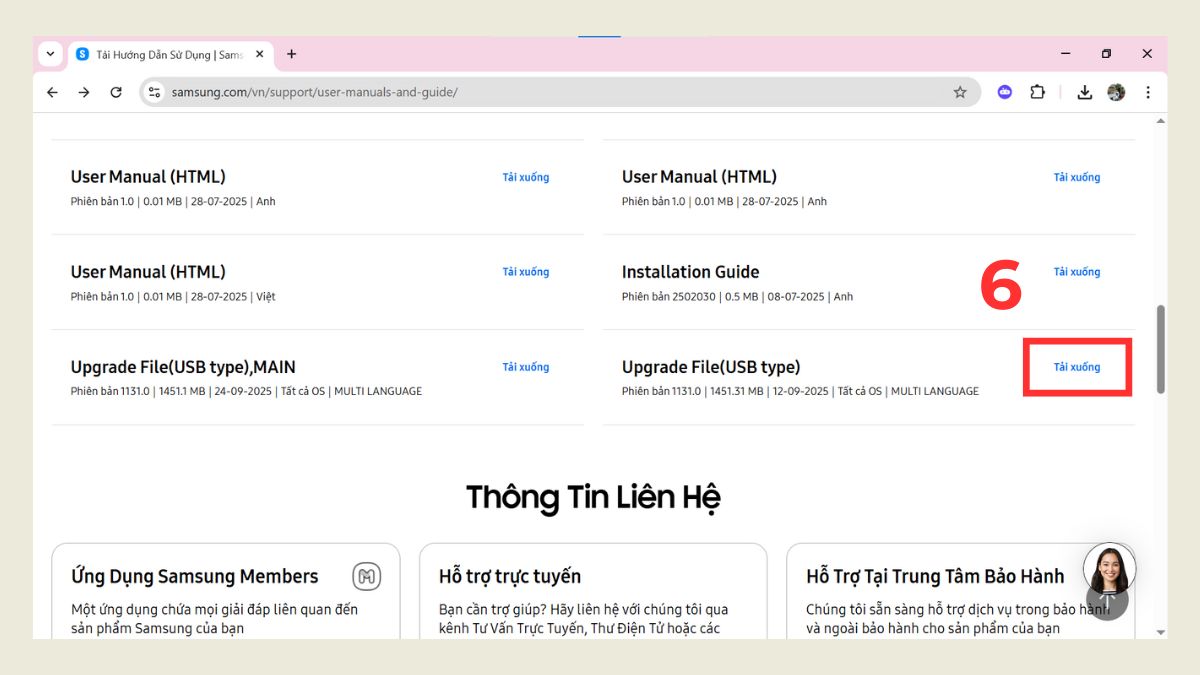Click the browser back arrow
Image resolution: width=1200 pixels, height=675 pixels.
[x=53, y=92]
